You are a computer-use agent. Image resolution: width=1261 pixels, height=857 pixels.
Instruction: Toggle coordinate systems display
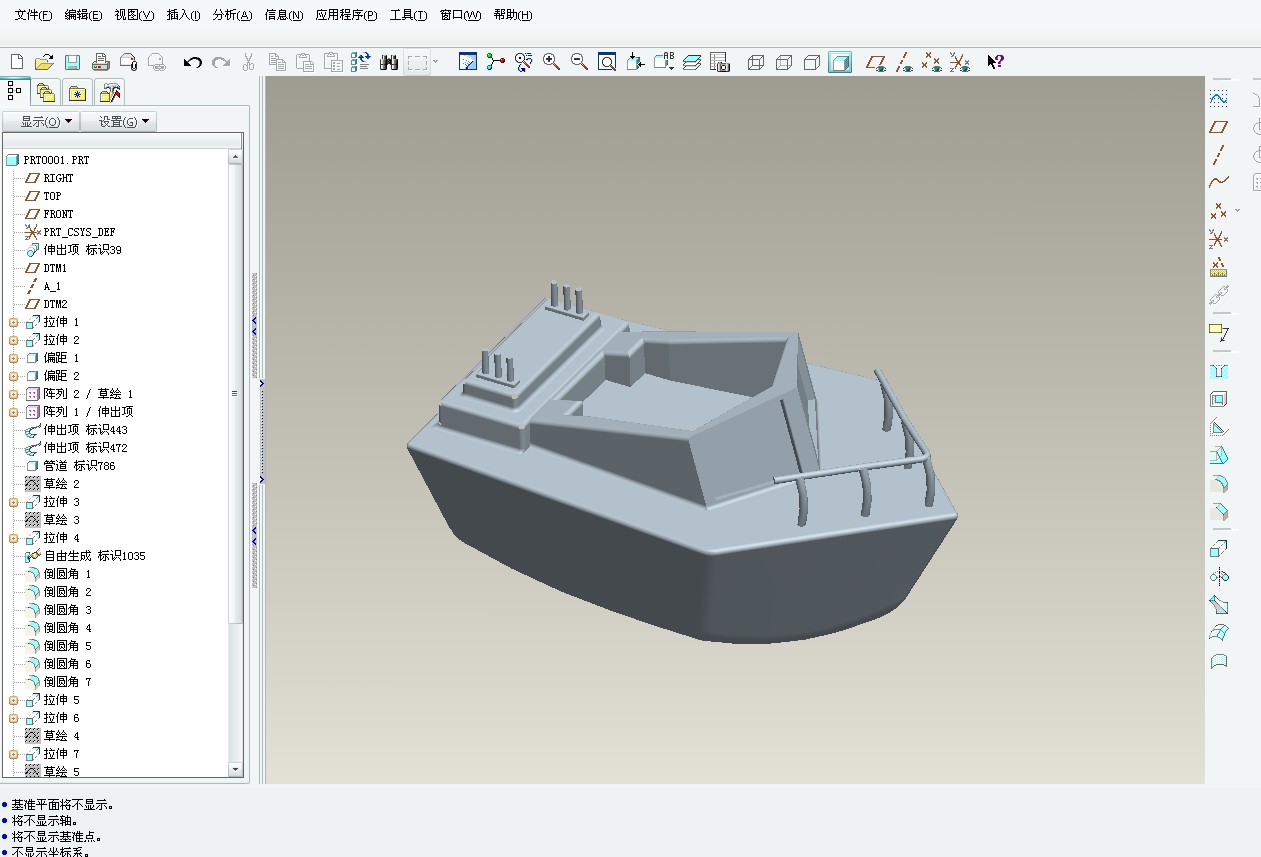coord(960,62)
